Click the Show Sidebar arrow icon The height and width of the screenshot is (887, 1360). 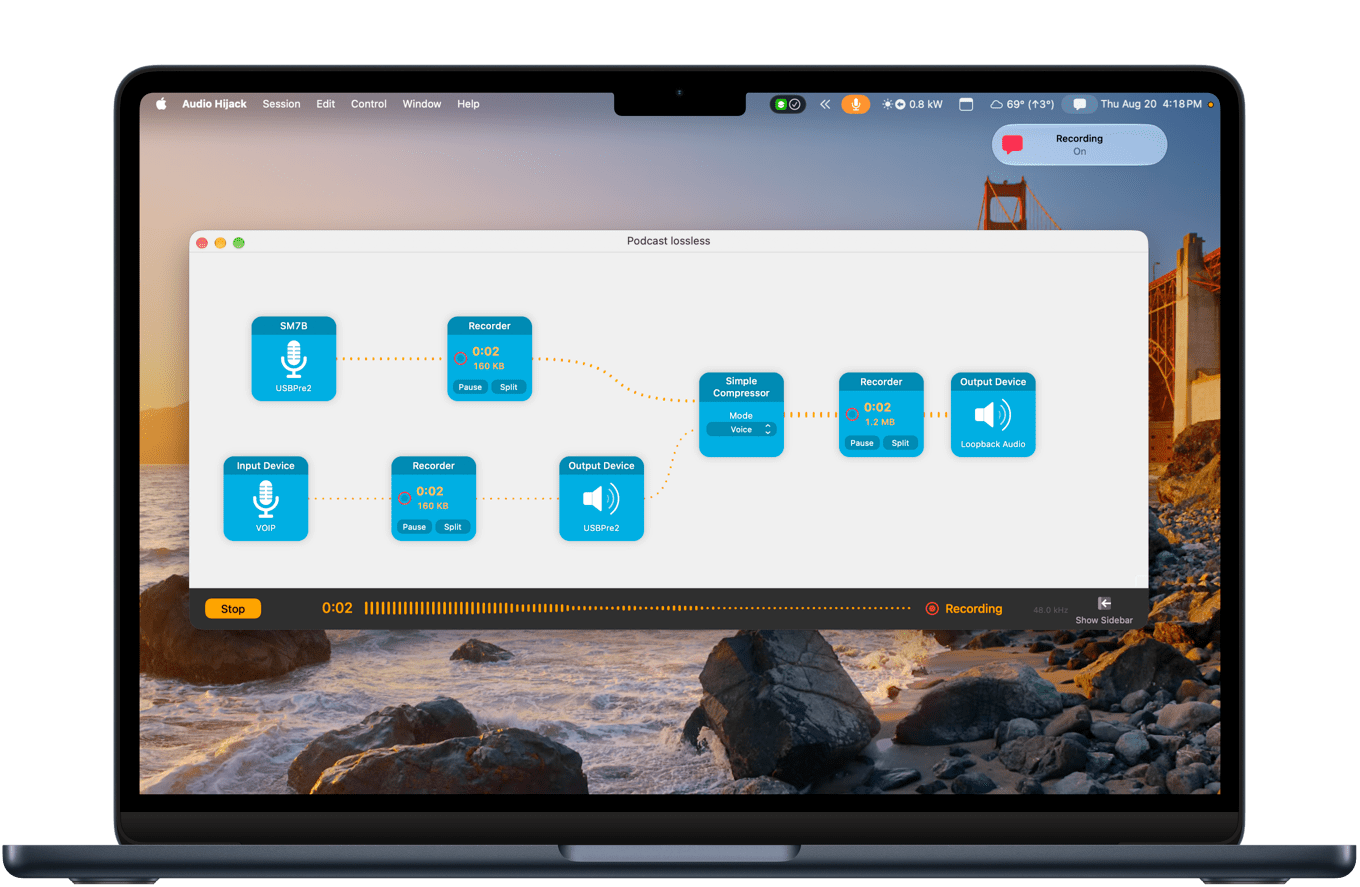[x=1104, y=603]
